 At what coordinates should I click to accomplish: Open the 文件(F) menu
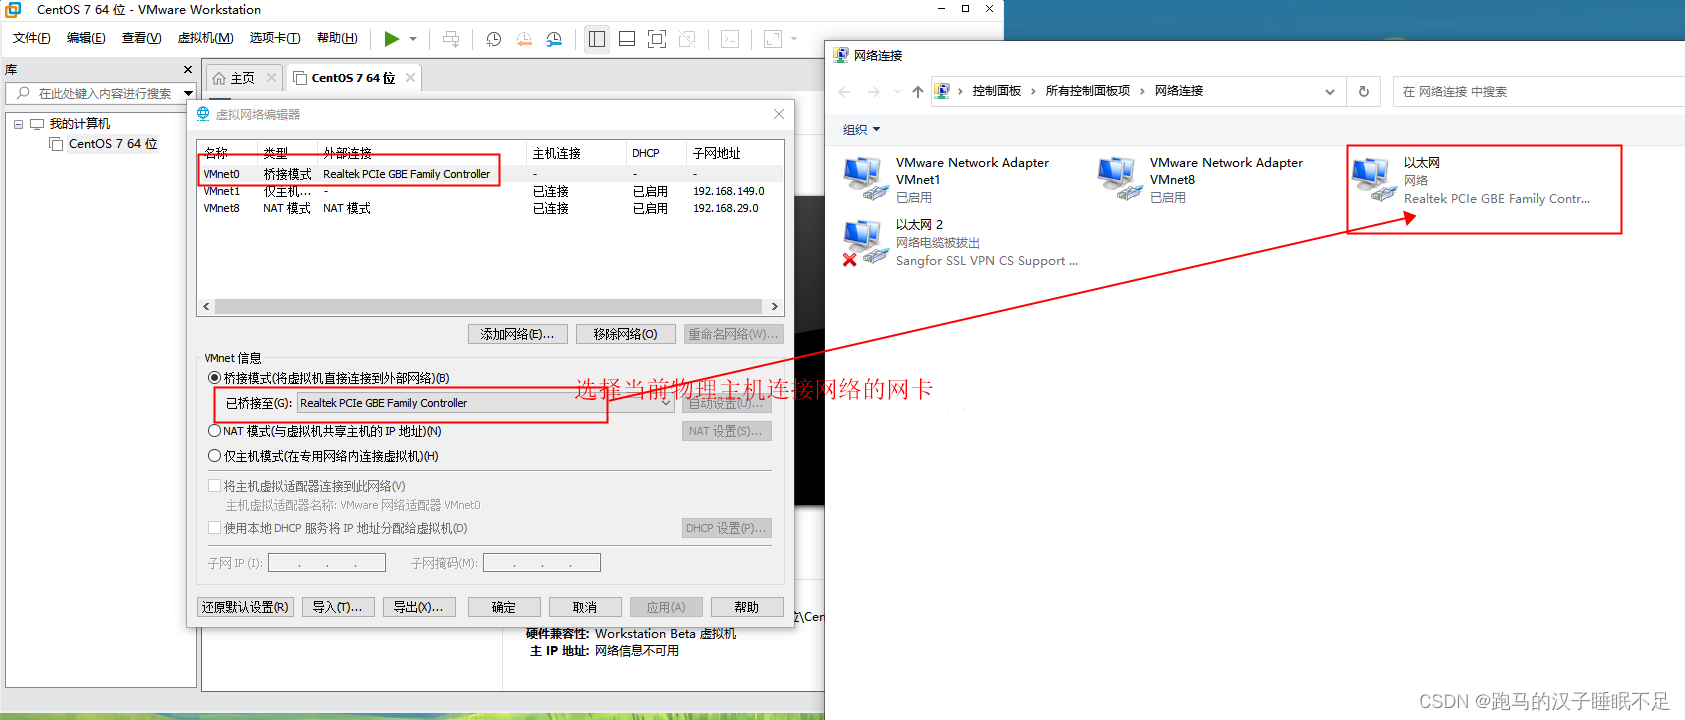tap(32, 38)
